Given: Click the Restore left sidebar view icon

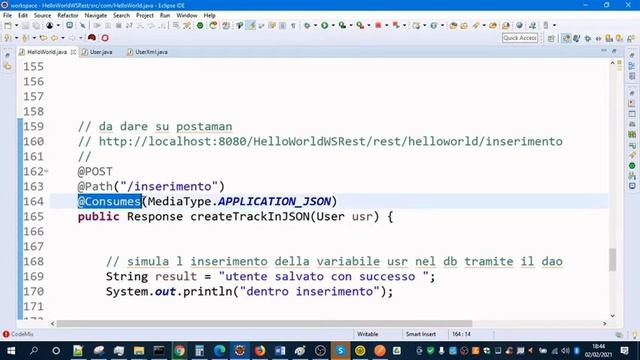Looking at the screenshot, I should pyautogui.click(x=8, y=55).
